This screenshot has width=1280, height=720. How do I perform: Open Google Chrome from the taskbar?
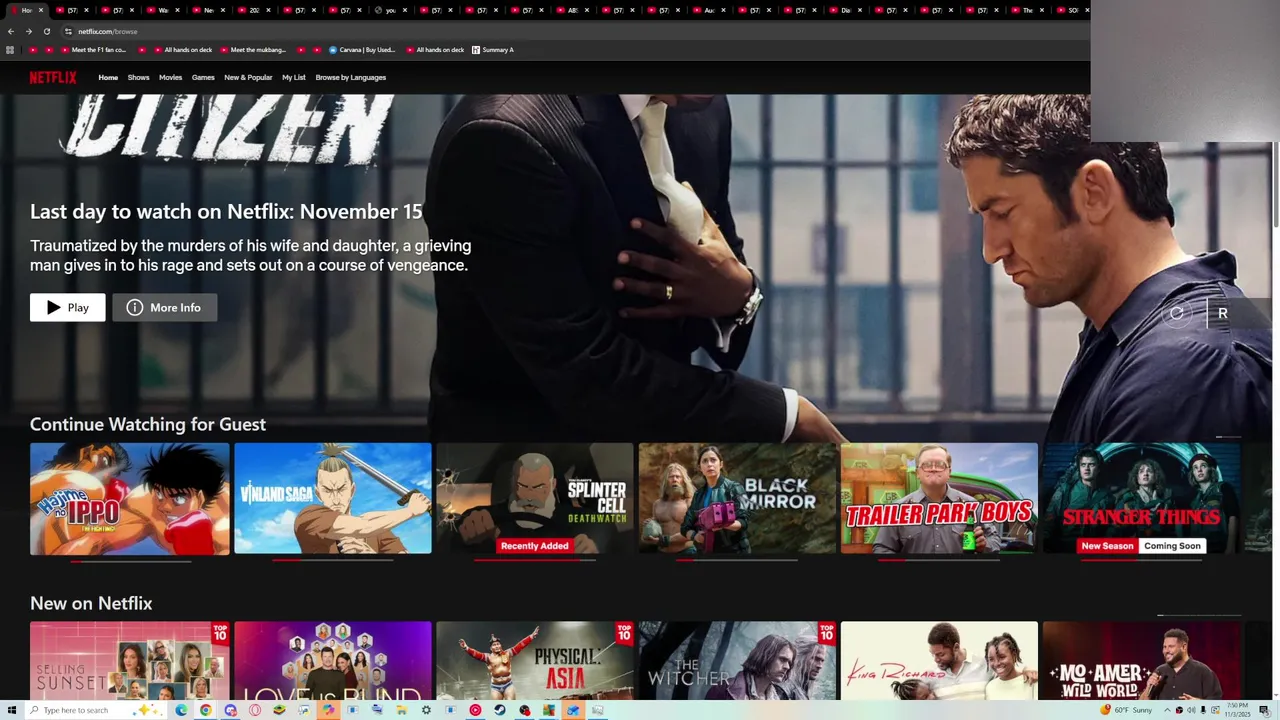point(205,710)
